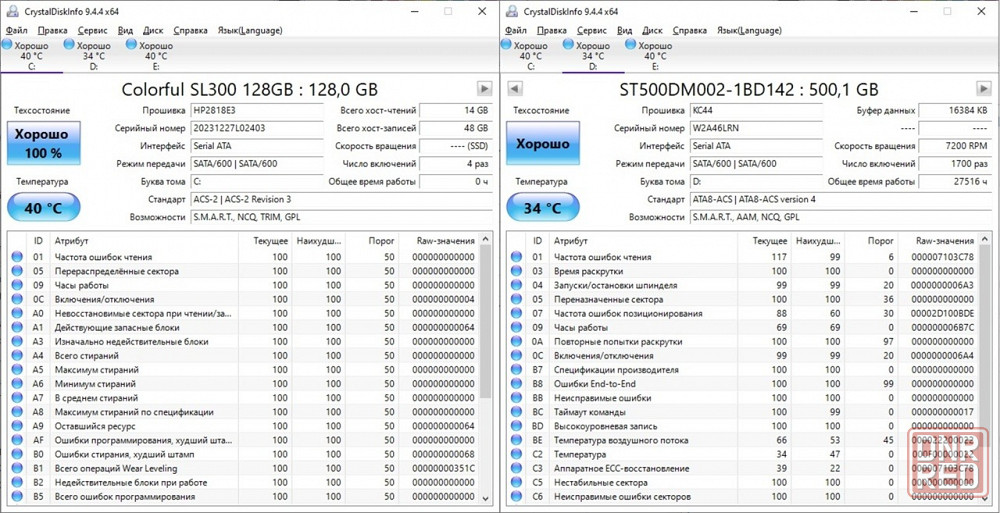The image size is (1000, 513).
Task: Select drive C: tab in left window
Action: coord(31,56)
